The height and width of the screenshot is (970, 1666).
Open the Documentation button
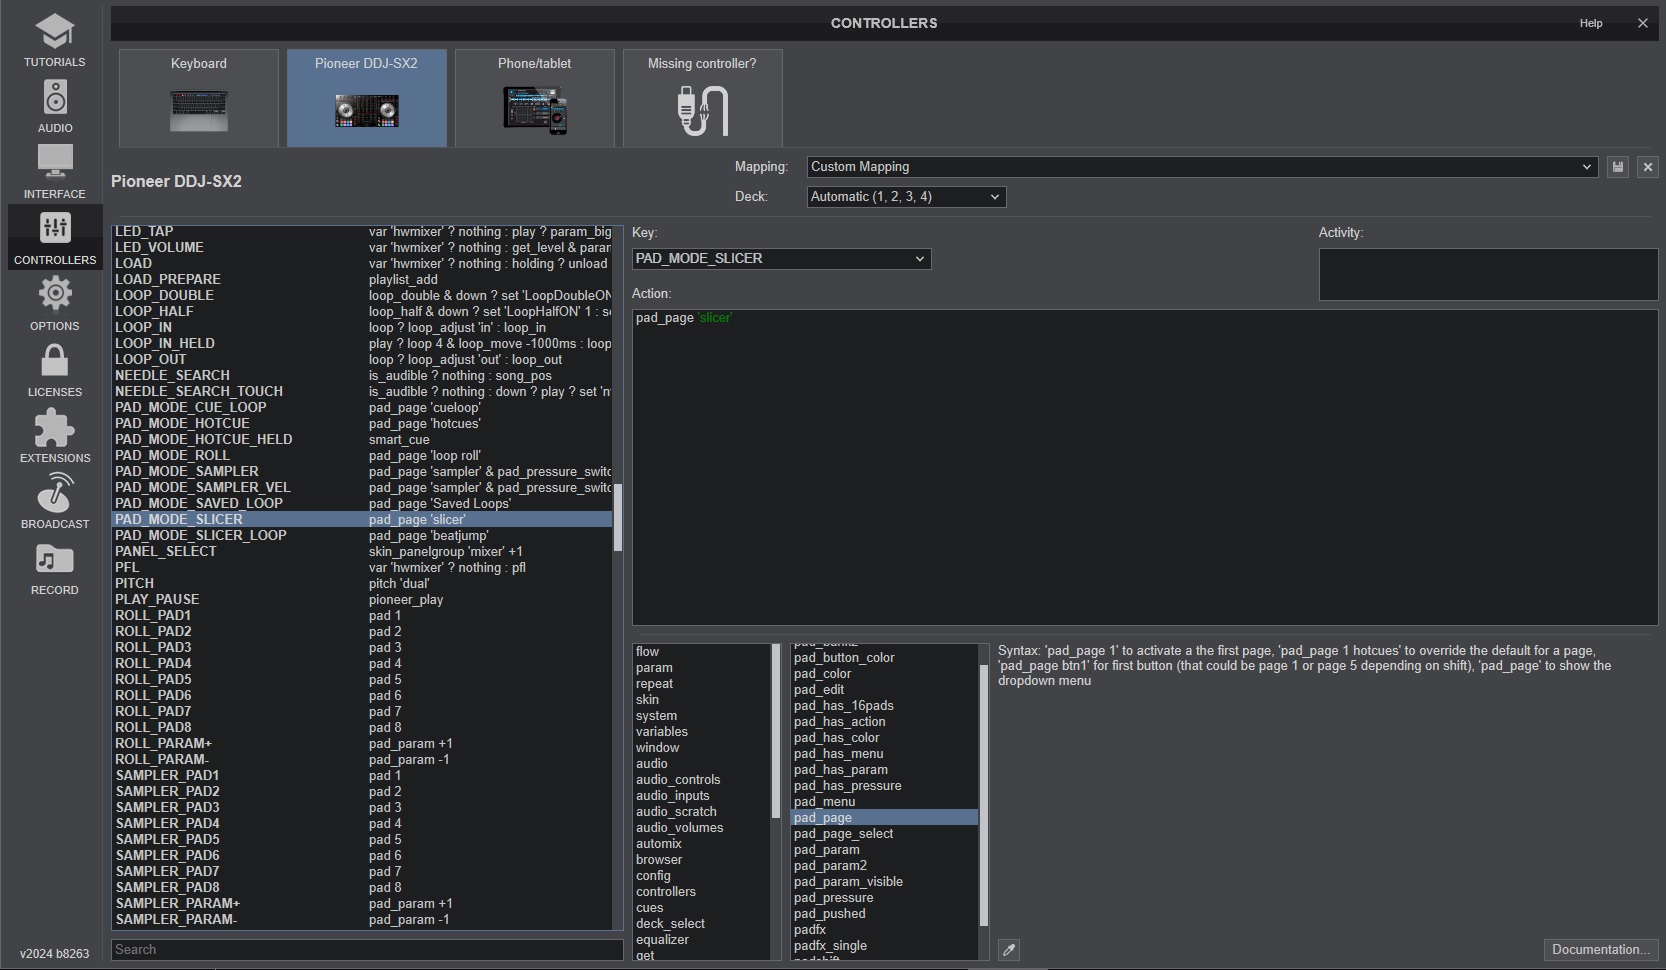[1601, 950]
